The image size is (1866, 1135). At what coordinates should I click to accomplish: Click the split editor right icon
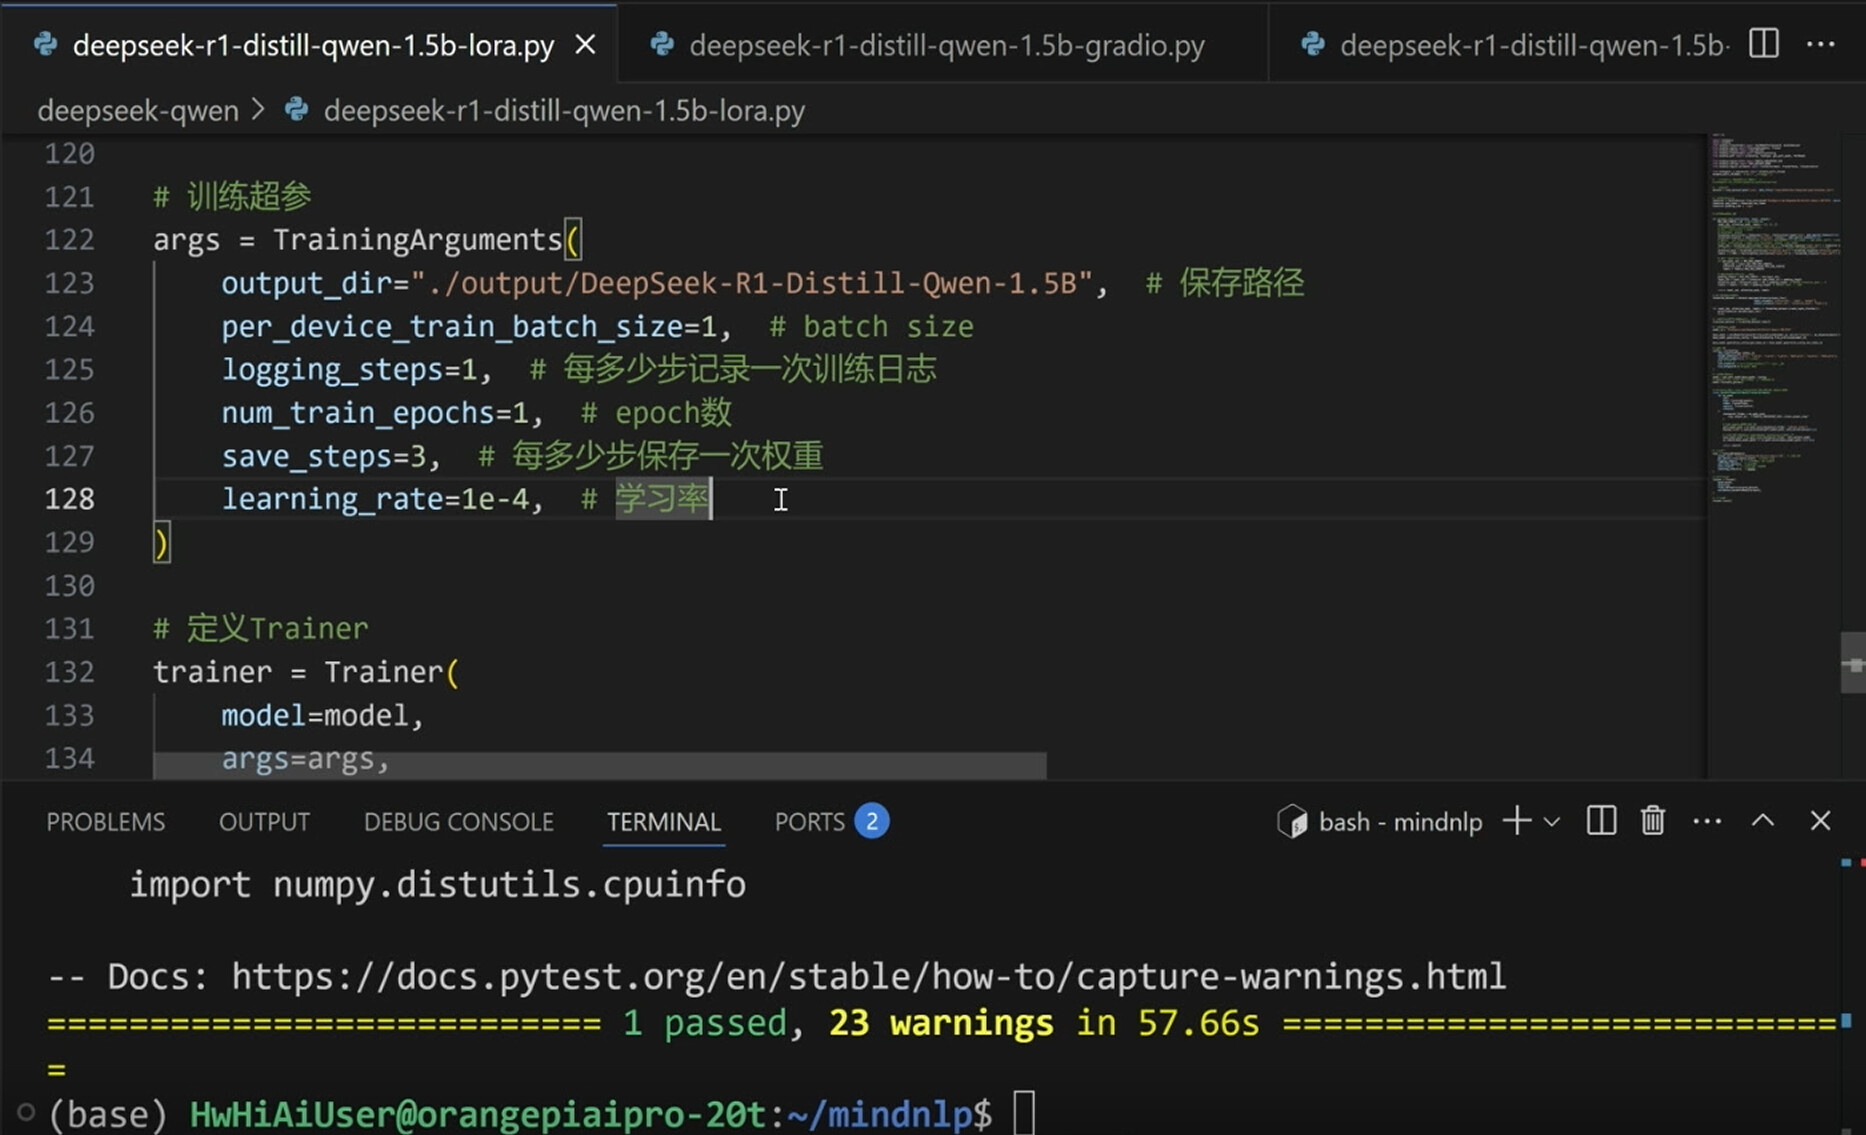pos(1764,44)
